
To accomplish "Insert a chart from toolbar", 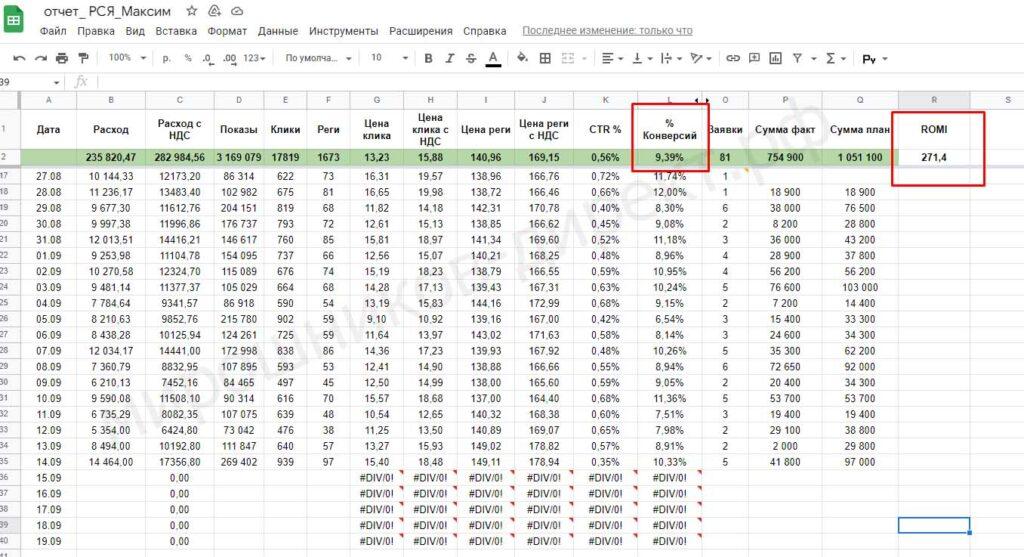I will 777,59.
